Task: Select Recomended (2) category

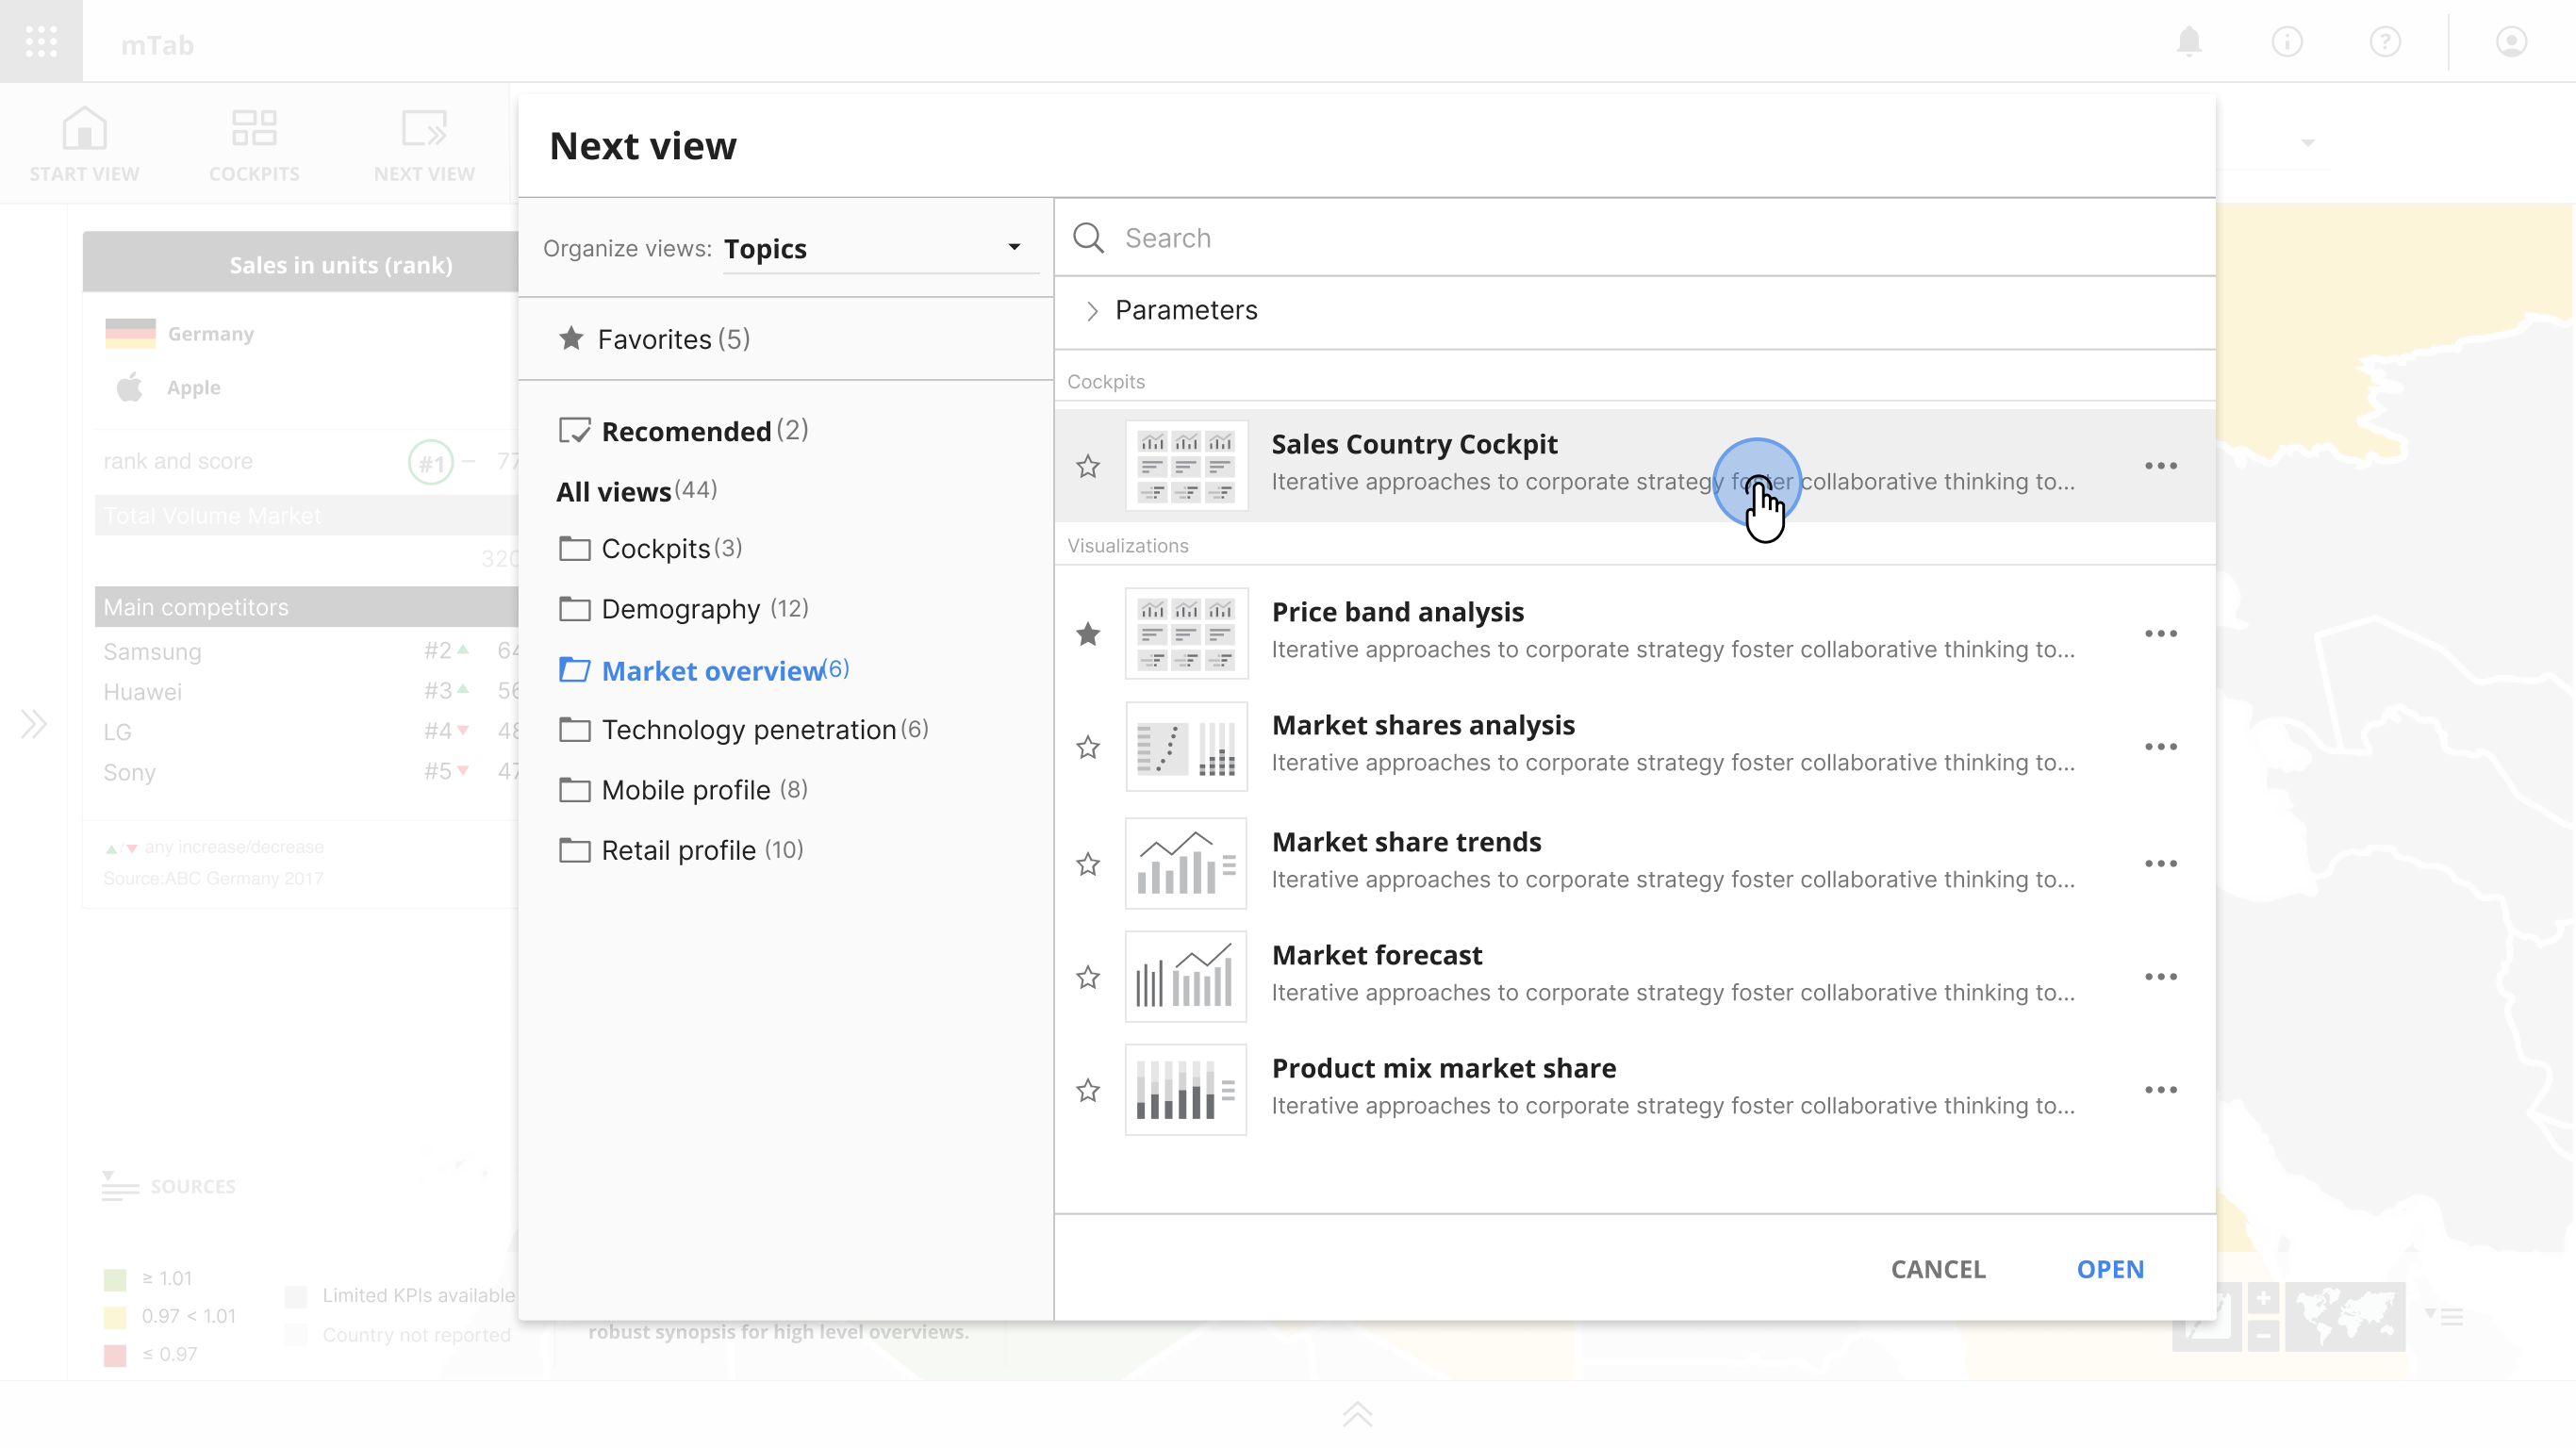Action: click(x=684, y=431)
